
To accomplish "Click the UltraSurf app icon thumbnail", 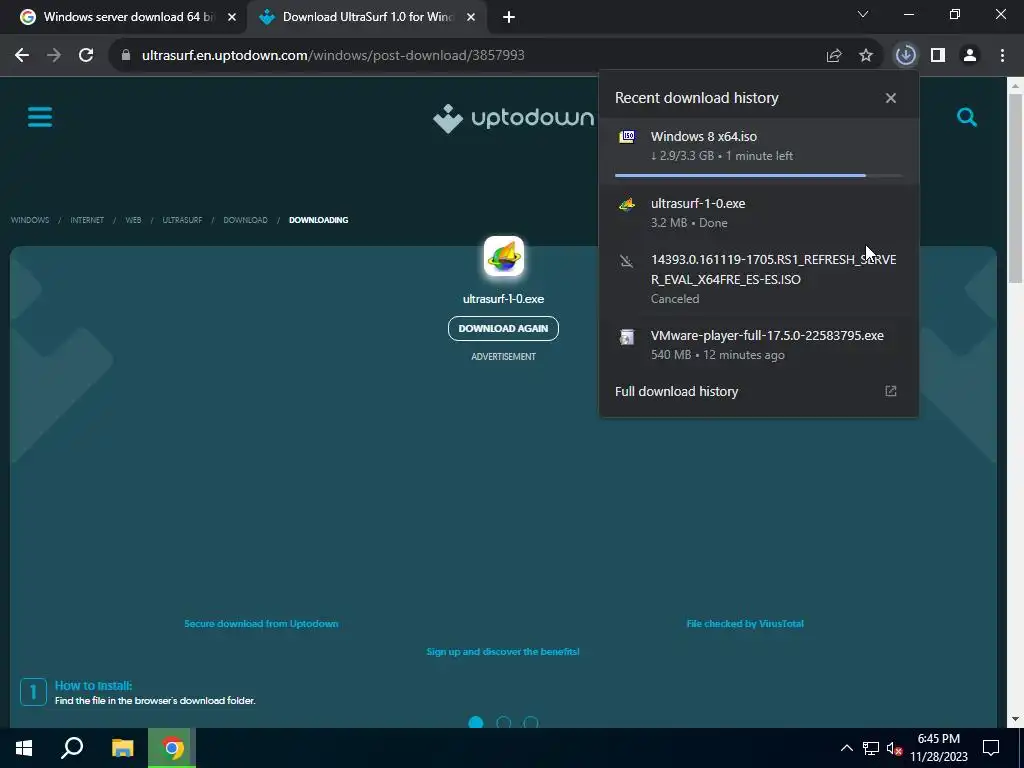I will [x=504, y=257].
